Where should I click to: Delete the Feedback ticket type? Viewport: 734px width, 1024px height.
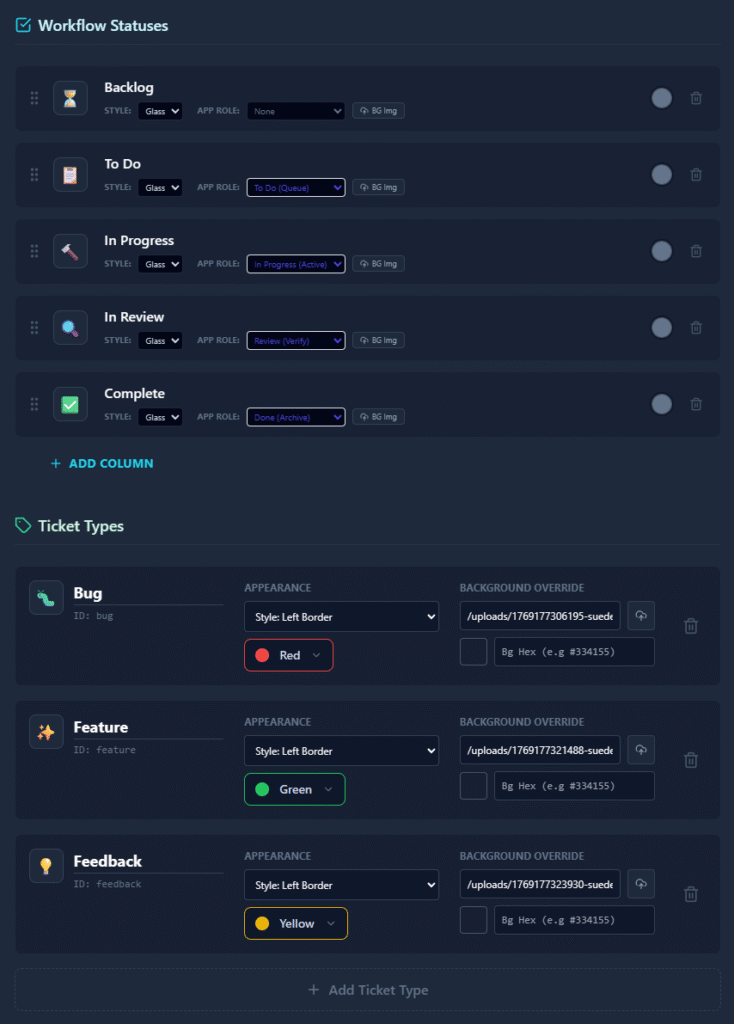point(690,894)
